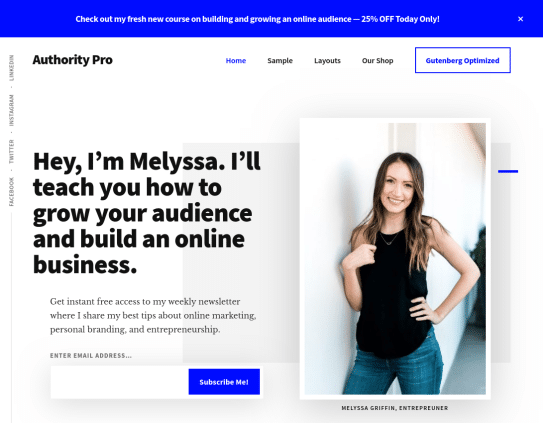Open the Facebook social link
This screenshot has width=543, height=423.
click(x=11, y=192)
